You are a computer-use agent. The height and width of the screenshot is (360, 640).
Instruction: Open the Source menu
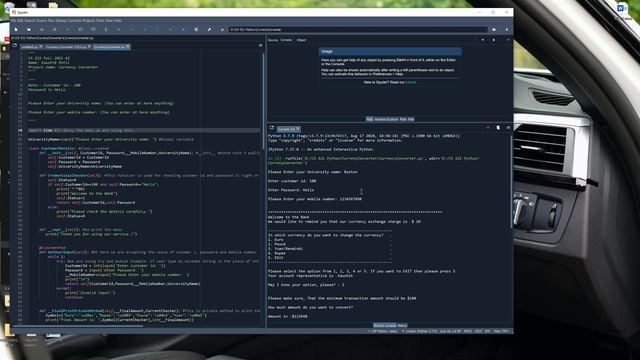(41, 20)
